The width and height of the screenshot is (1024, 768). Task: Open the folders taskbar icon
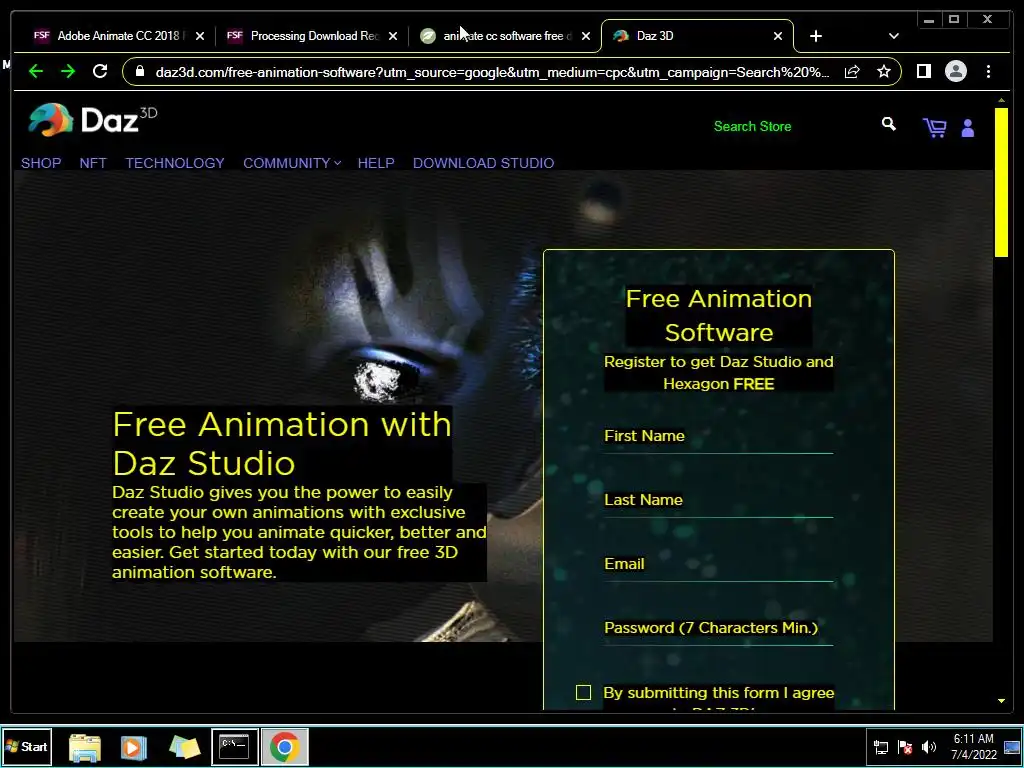[184, 747]
